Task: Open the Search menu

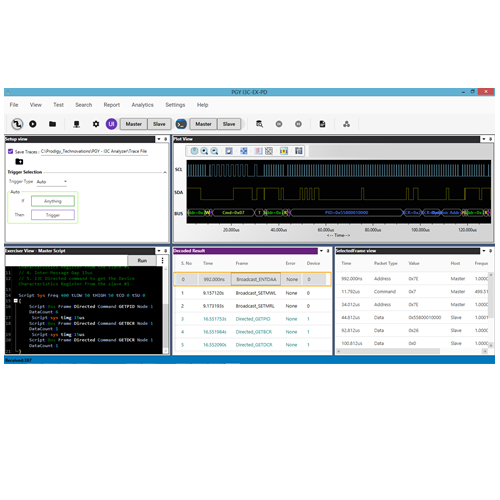Action: pyautogui.click(x=84, y=105)
